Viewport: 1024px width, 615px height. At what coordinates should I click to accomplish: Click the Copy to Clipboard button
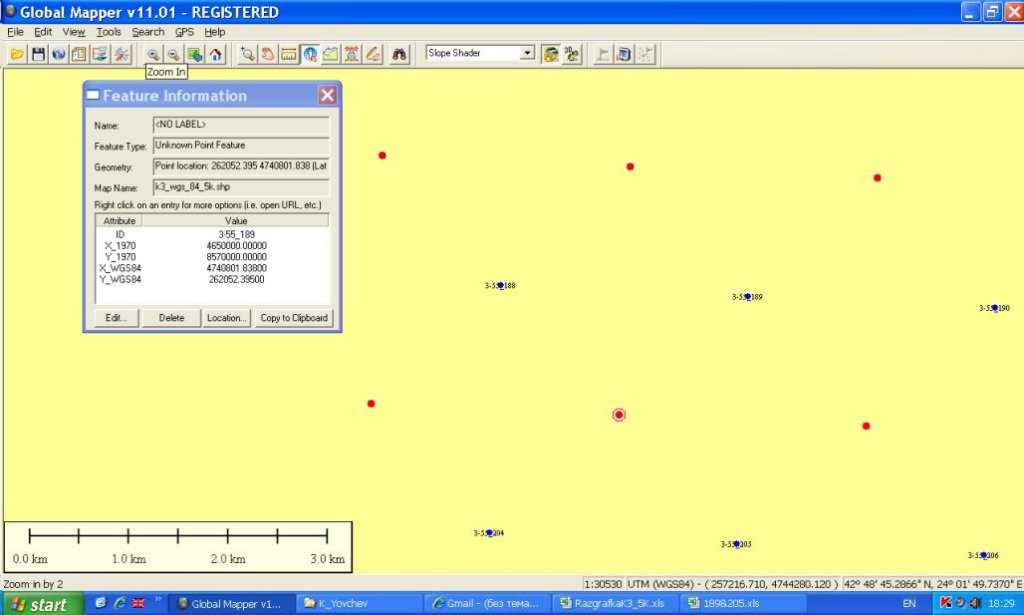tap(294, 318)
